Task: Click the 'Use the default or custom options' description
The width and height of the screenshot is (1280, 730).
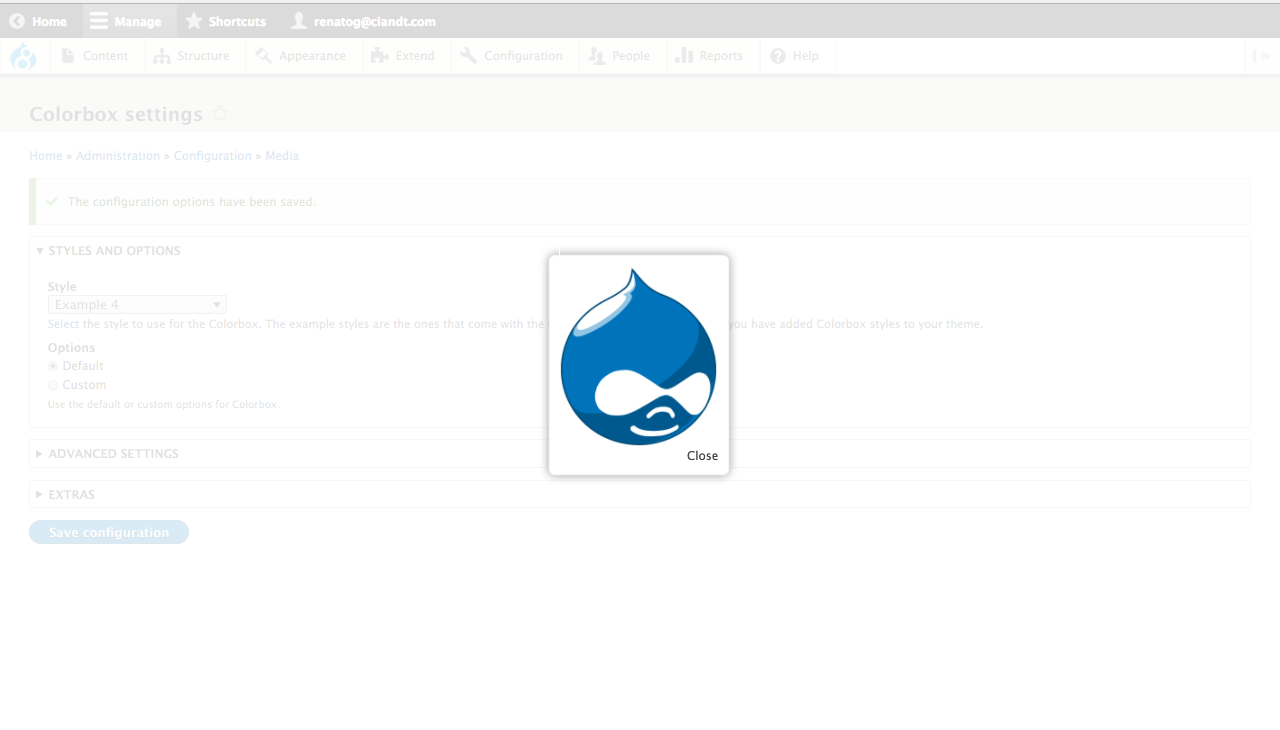Action: point(164,405)
